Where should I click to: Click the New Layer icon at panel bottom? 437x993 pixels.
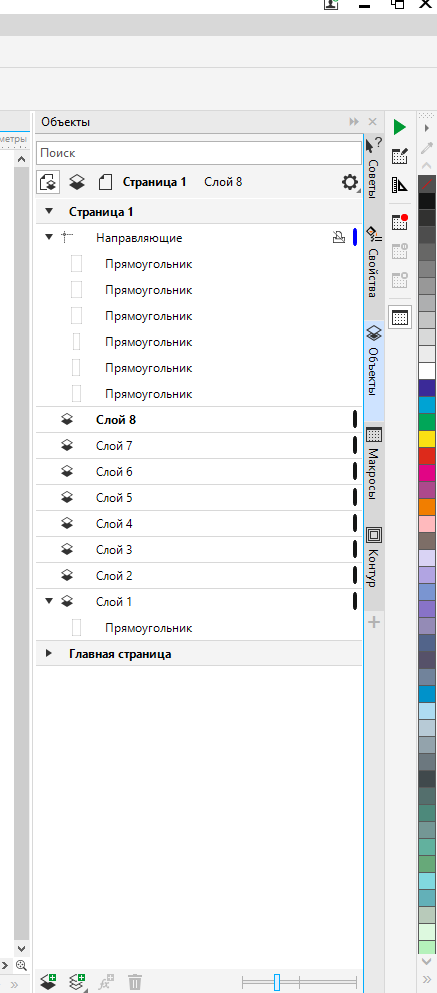pos(48,982)
